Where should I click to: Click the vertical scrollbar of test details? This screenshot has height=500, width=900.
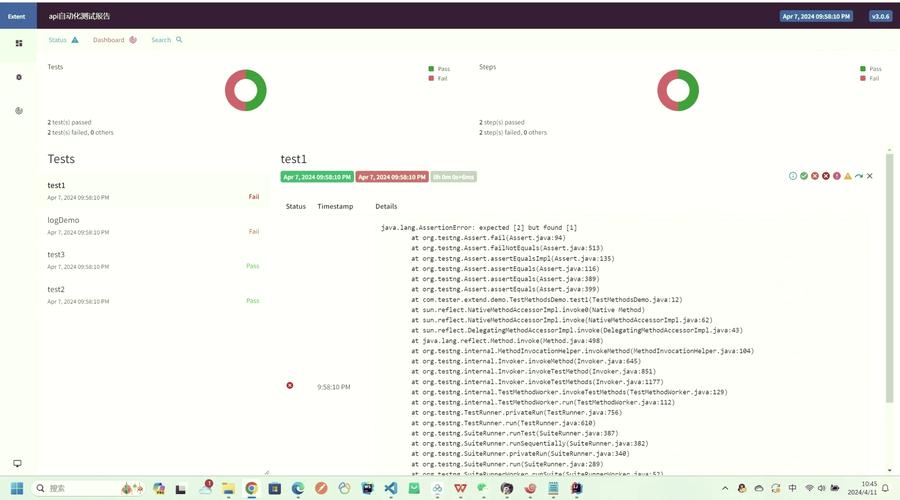tap(889, 276)
